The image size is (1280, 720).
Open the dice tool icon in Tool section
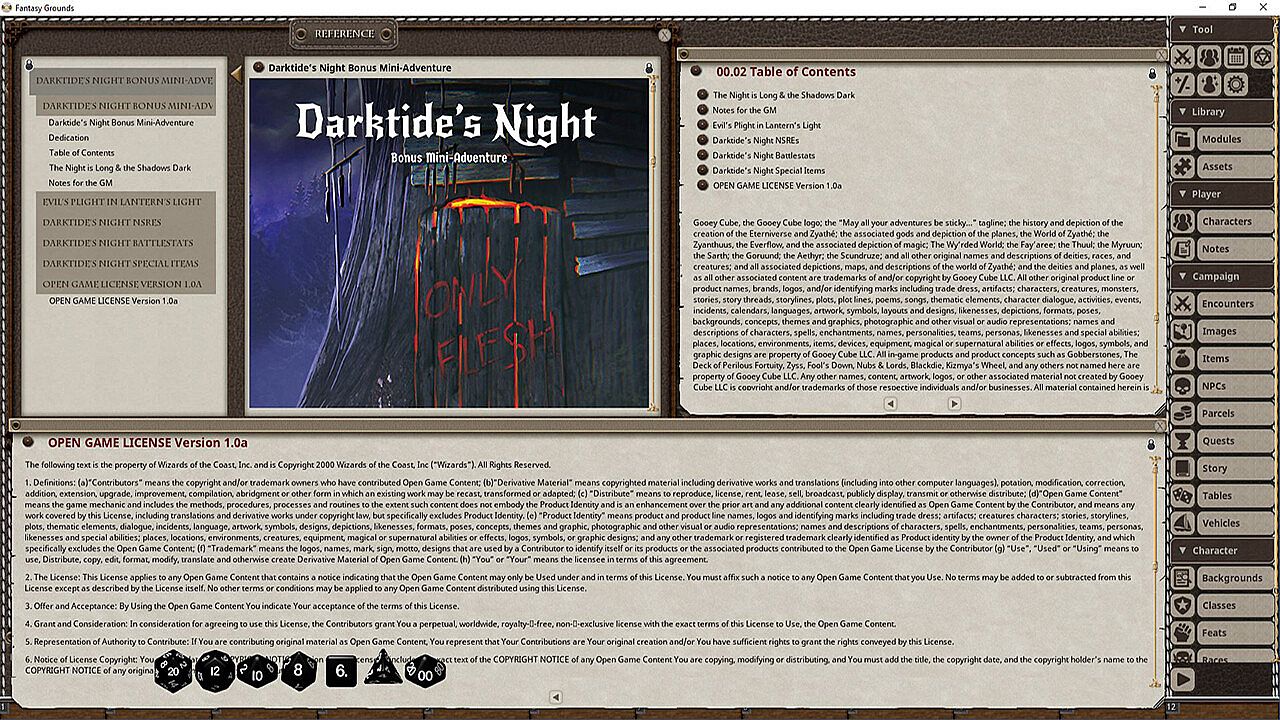point(1262,57)
